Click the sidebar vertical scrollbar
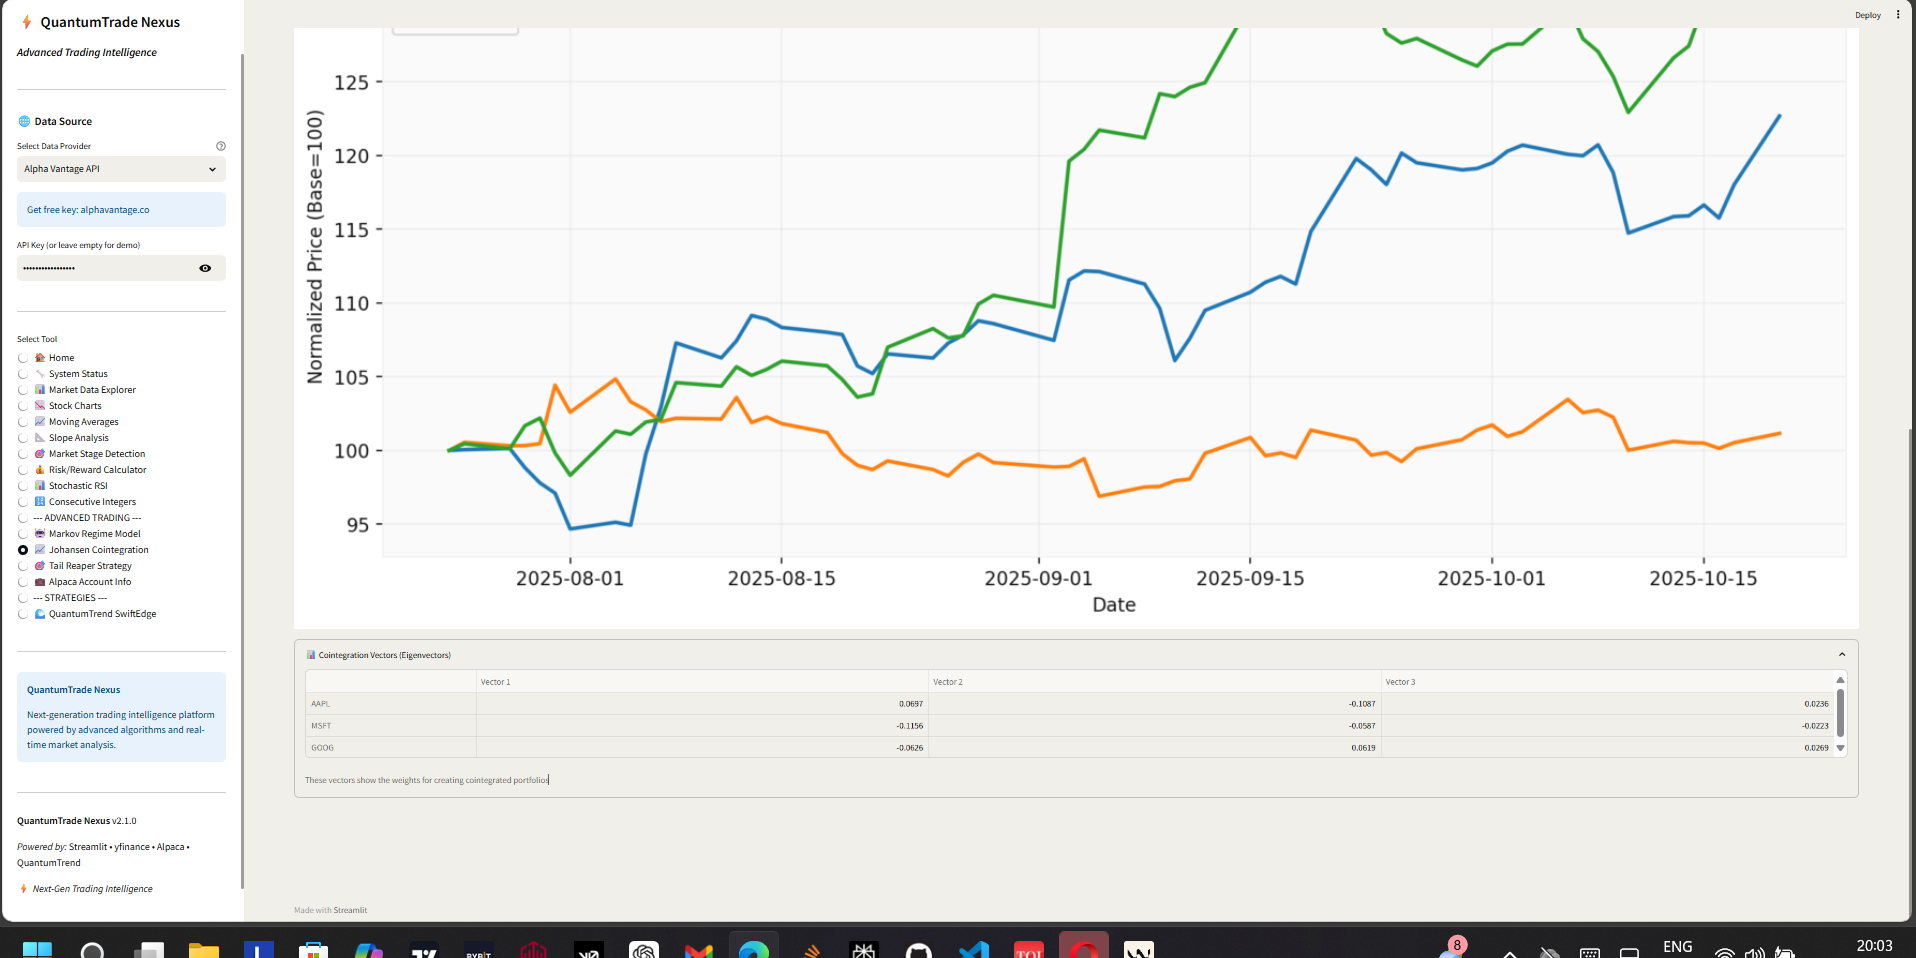The width and height of the screenshot is (1916, 958). (242, 470)
